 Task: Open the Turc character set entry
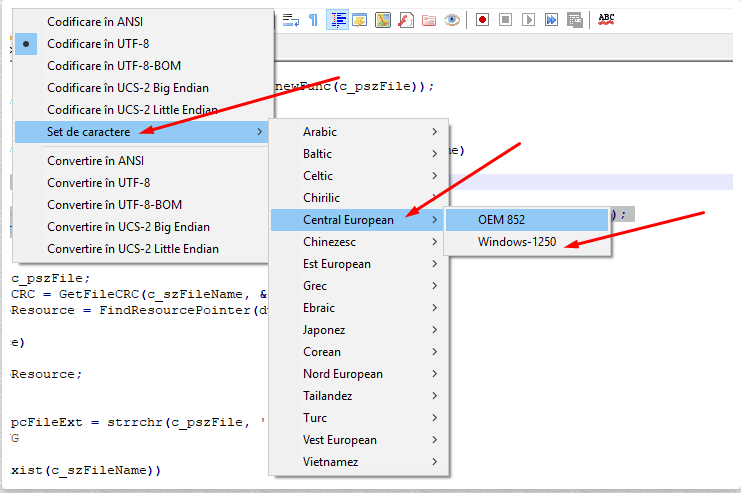(x=359, y=418)
